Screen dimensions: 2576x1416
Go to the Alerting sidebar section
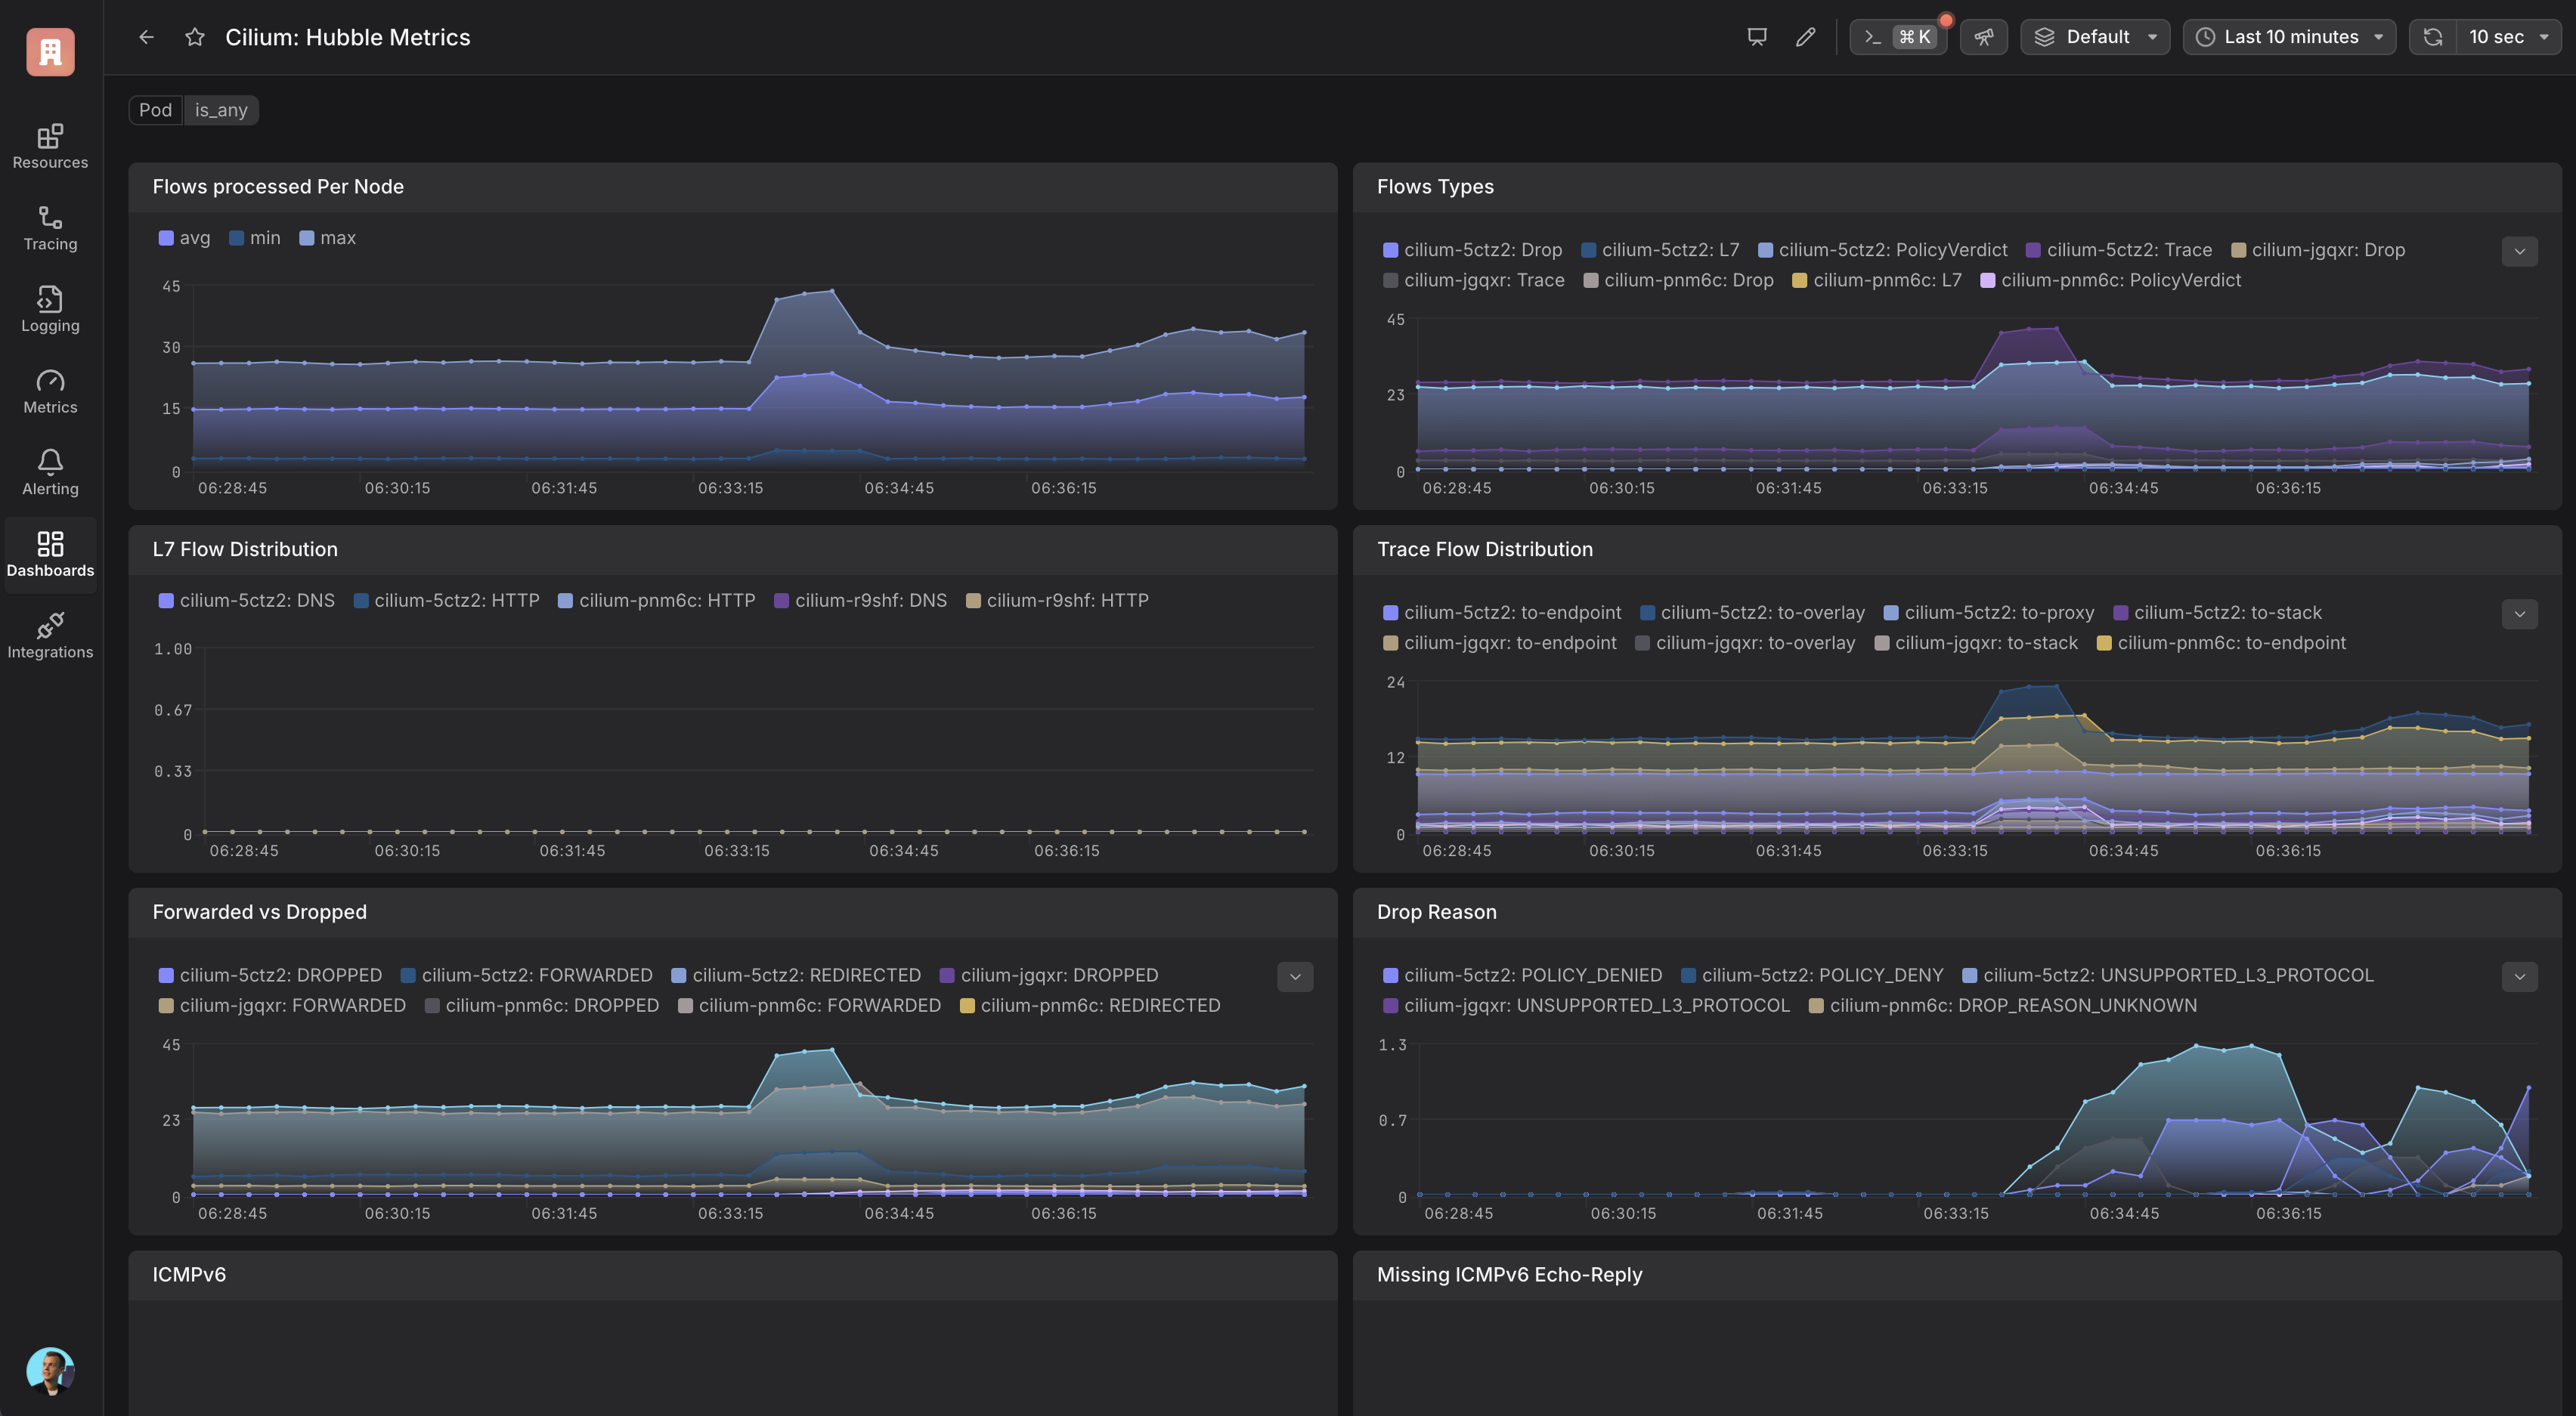coord(50,473)
